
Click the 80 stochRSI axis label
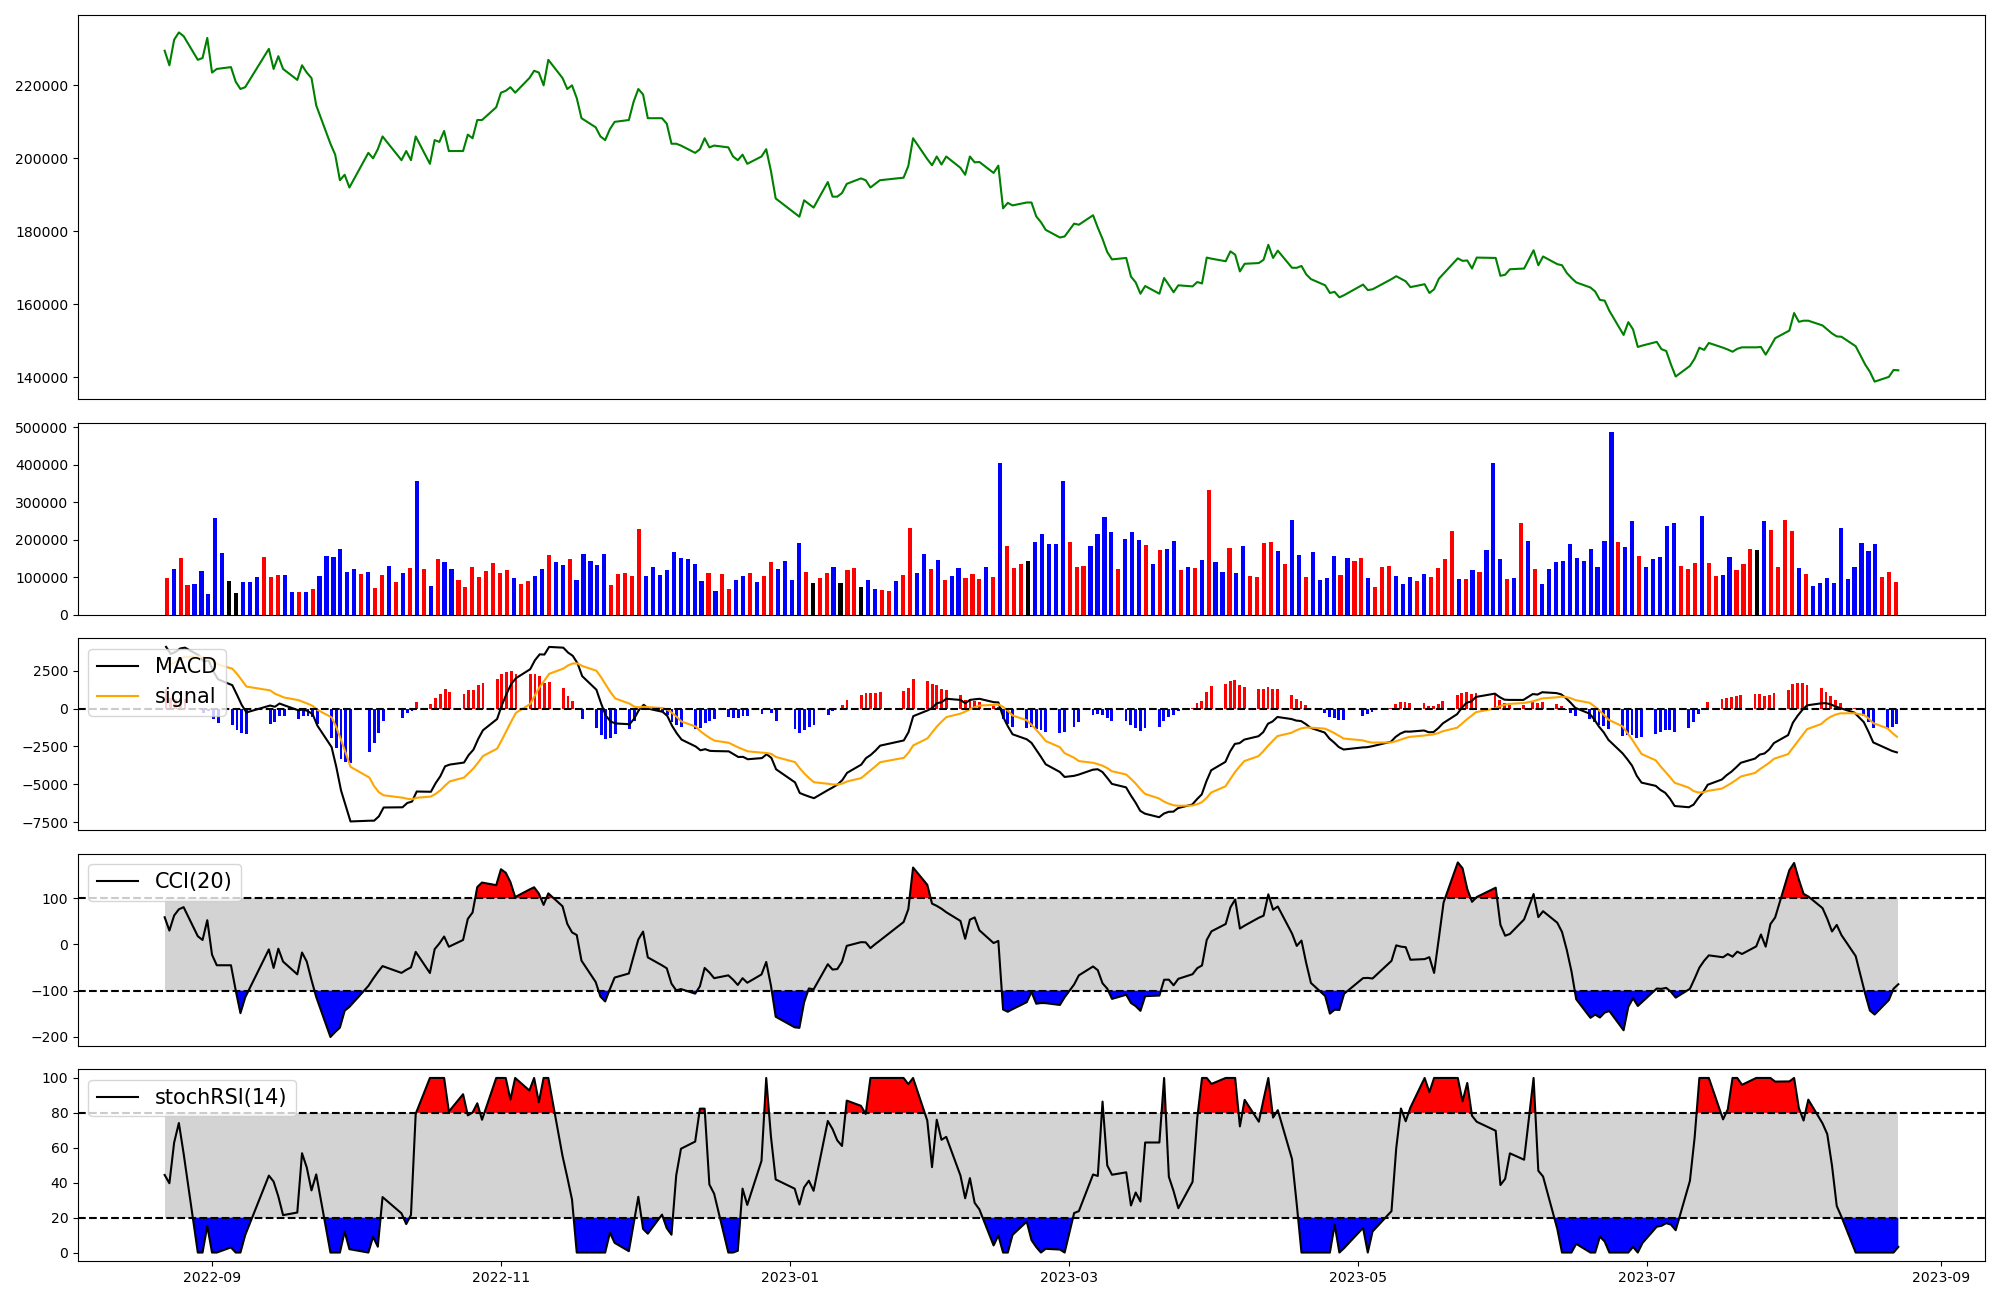pos(59,1113)
